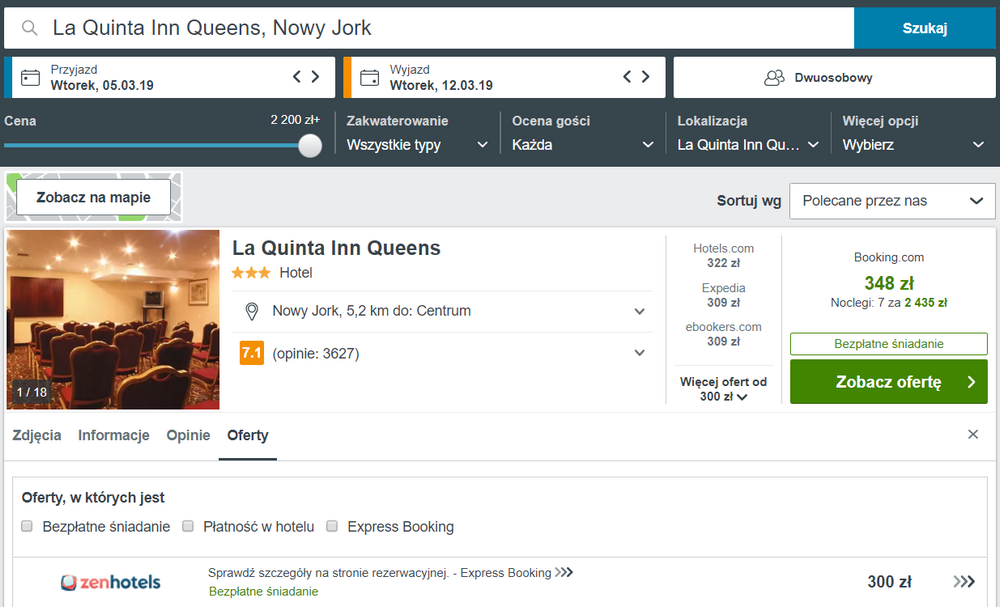
Task: Click the hotel search input field
Action: click(429, 28)
